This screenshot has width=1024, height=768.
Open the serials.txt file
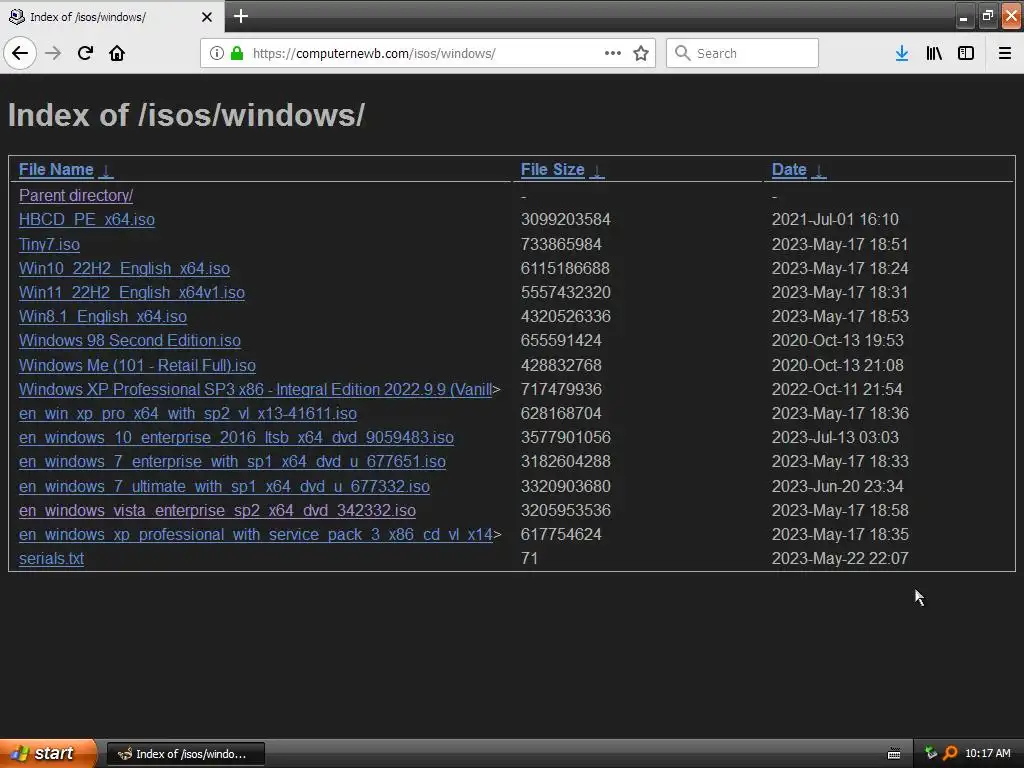[x=52, y=558]
